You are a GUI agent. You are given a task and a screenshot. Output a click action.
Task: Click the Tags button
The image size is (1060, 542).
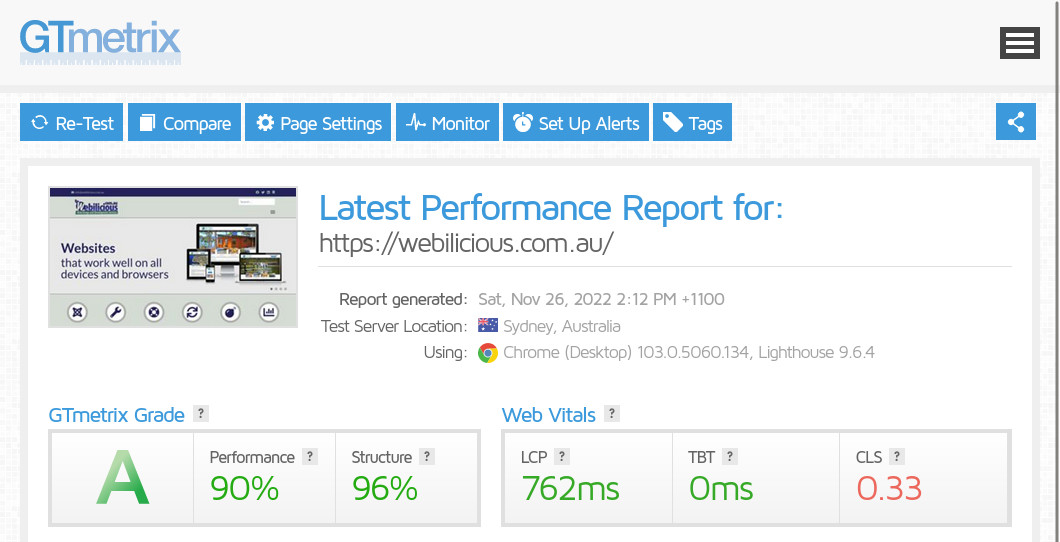click(x=692, y=122)
